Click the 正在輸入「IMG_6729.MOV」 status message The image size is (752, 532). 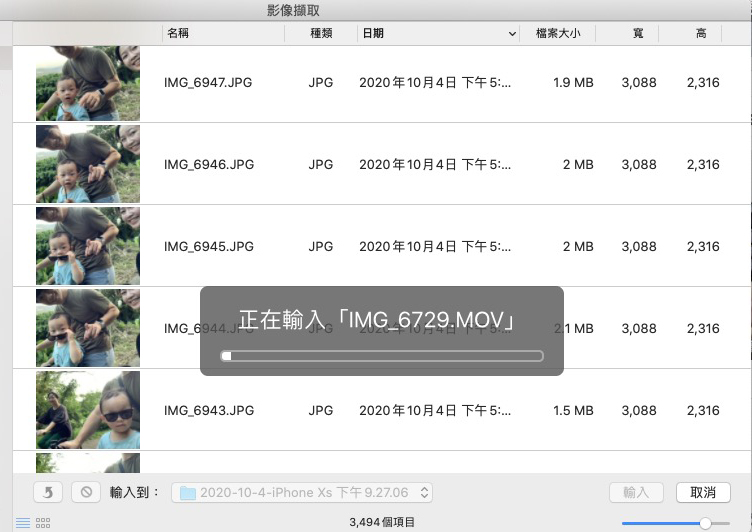(x=377, y=320)
